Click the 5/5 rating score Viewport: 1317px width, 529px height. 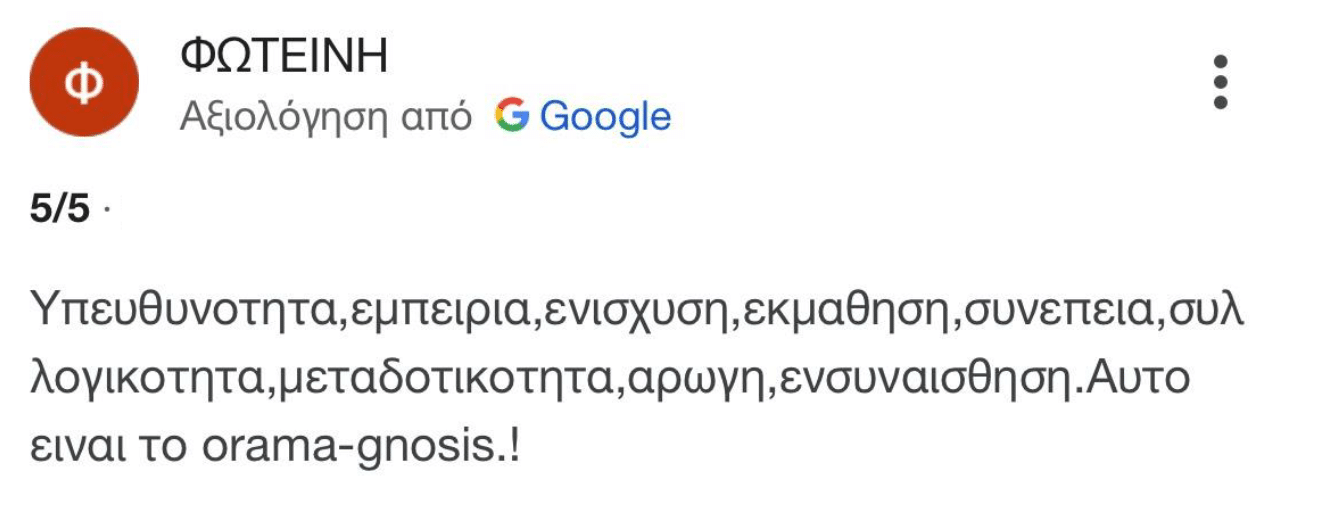pos(60,210)
